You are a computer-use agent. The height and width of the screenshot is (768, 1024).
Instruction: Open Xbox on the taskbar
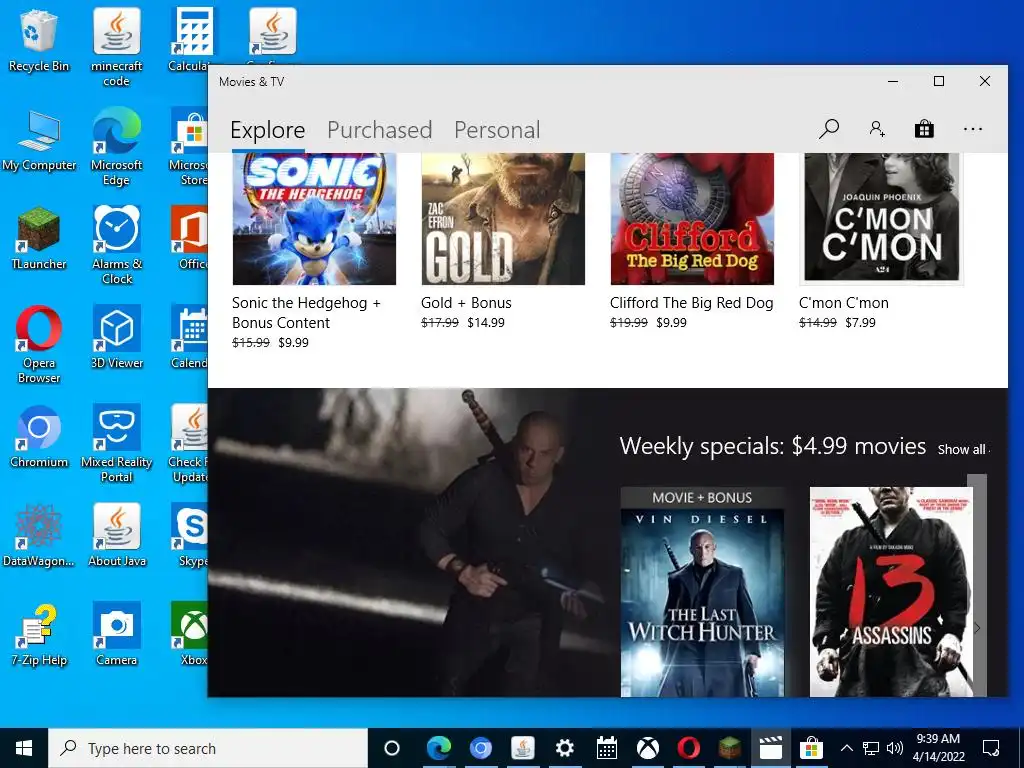point(648,748)
